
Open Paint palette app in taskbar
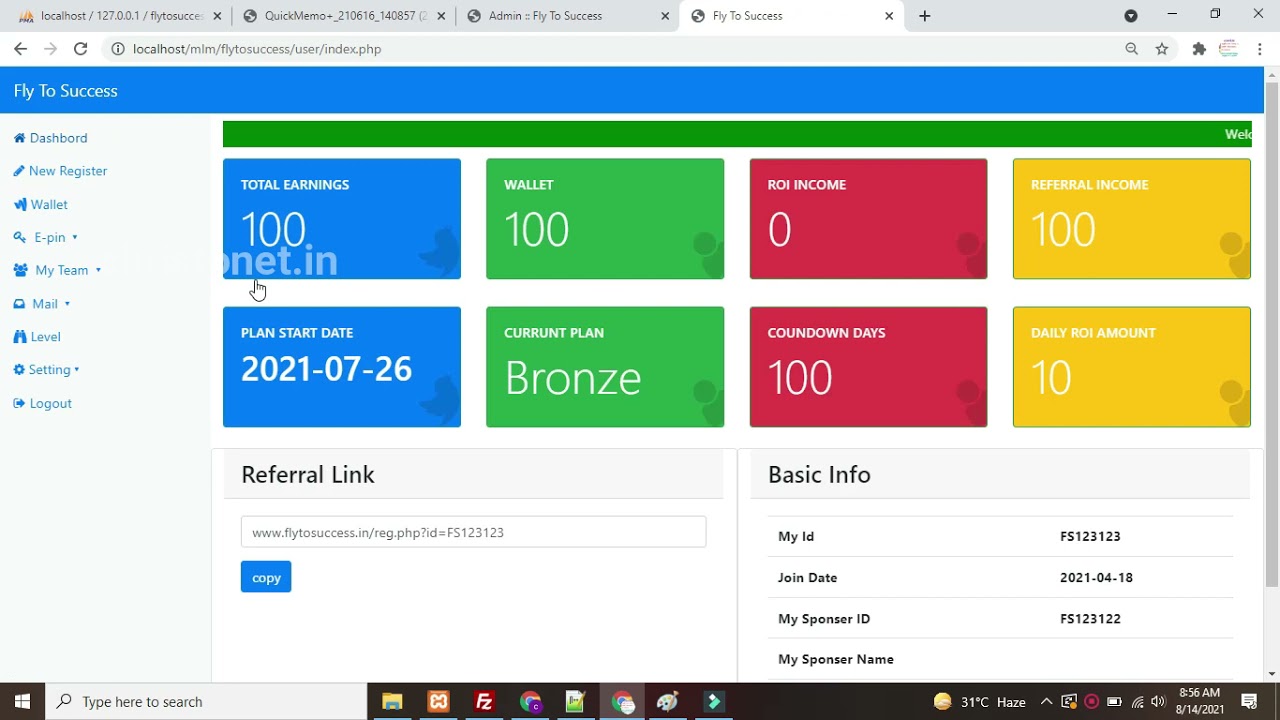click(668, 701)
